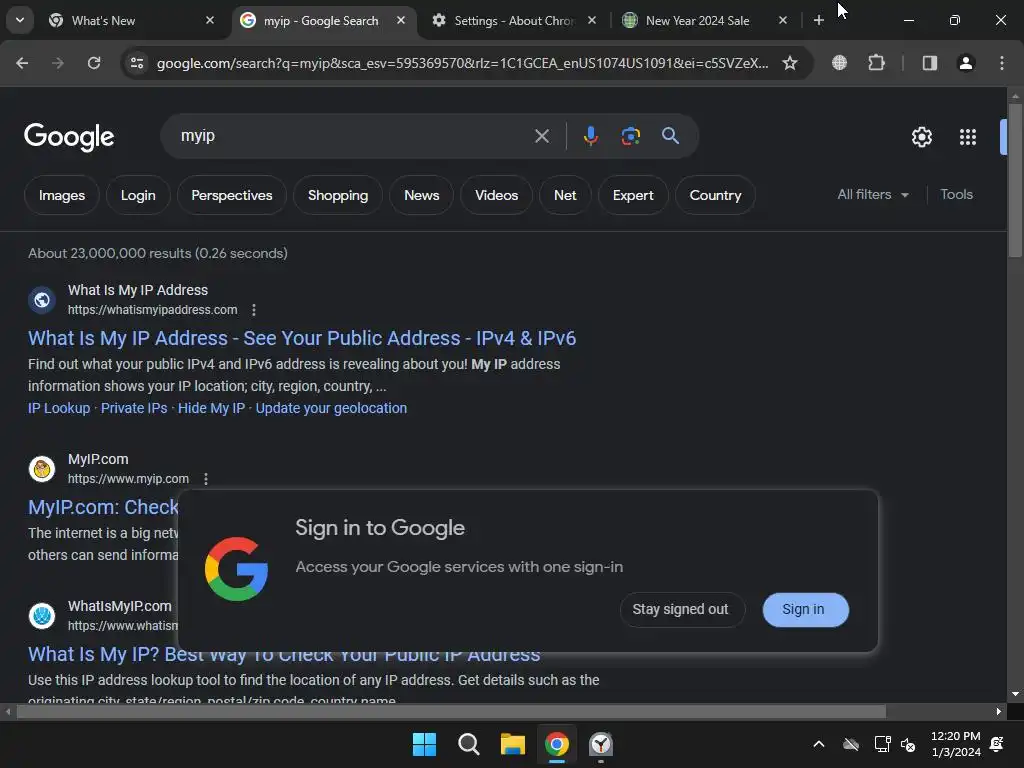Go forward to next page
The image size is (1024, 768).
click(x=58, y=63)
